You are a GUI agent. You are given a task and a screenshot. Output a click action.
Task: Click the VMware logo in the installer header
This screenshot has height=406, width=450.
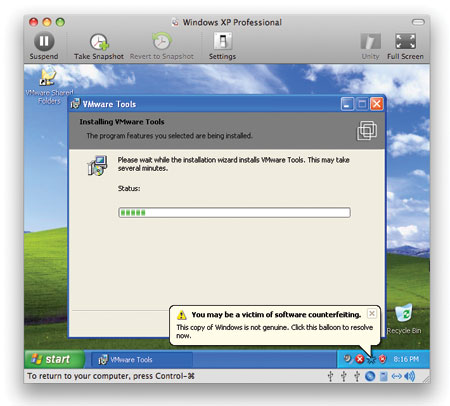pos(367,130)
